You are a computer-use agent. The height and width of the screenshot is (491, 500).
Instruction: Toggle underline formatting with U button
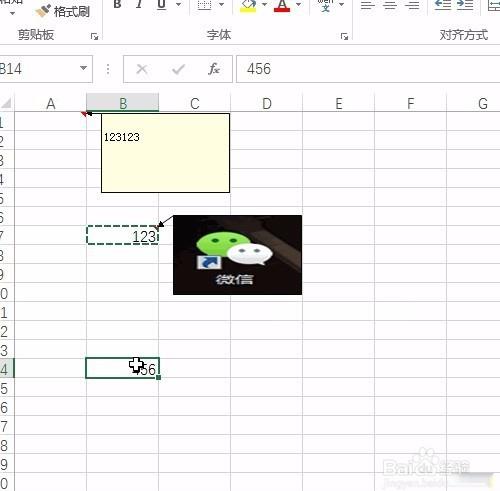click(x=162, y=4)
